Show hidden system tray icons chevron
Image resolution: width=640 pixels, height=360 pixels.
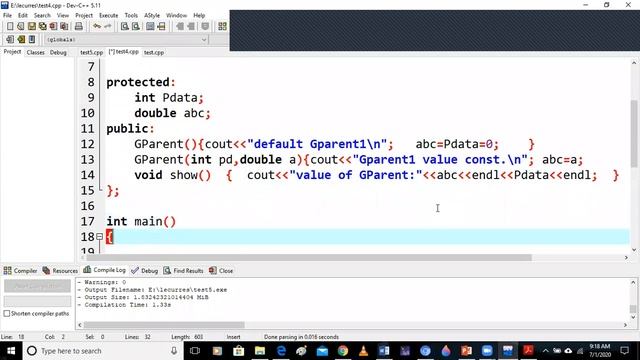545,351
